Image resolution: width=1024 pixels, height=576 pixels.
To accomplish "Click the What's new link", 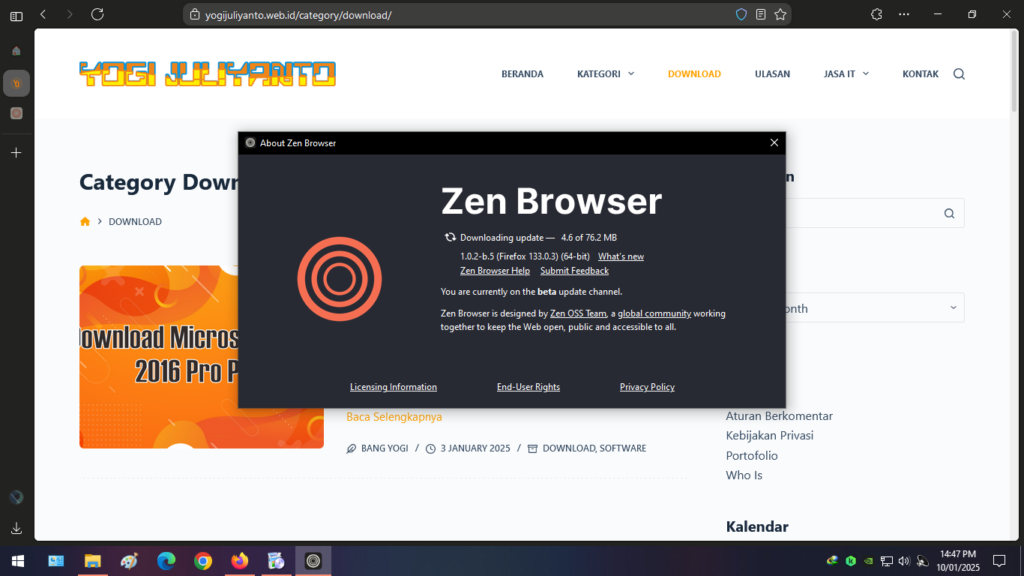I will [x=620, y=257].
